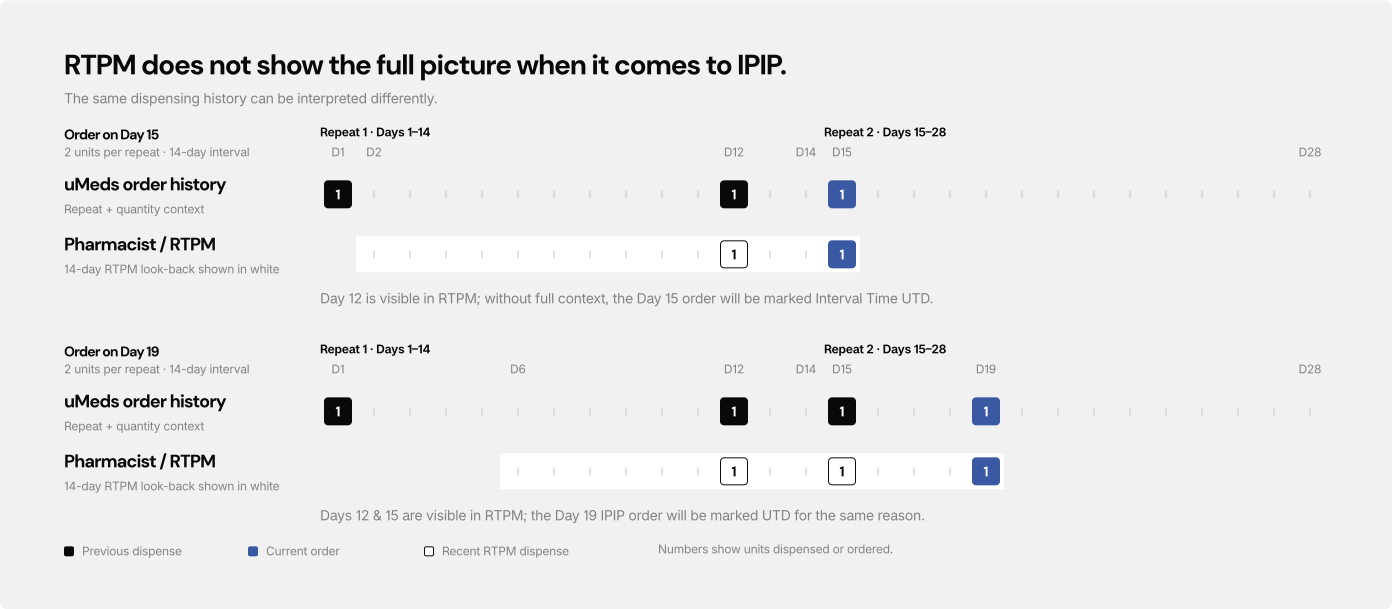Click the D28 label in the first timeline
The height and width of the screenshot is (609, 1392).
coord(1310,152)
